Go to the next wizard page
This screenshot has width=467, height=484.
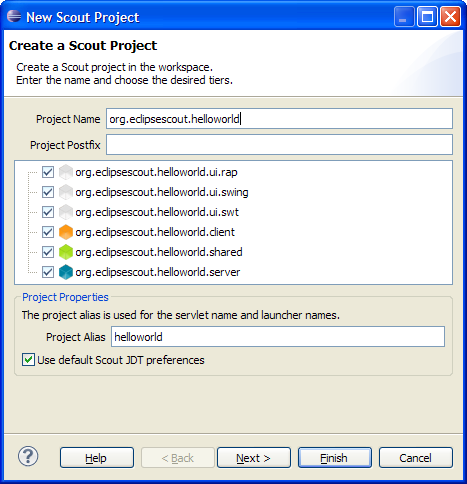pos(254,458)
